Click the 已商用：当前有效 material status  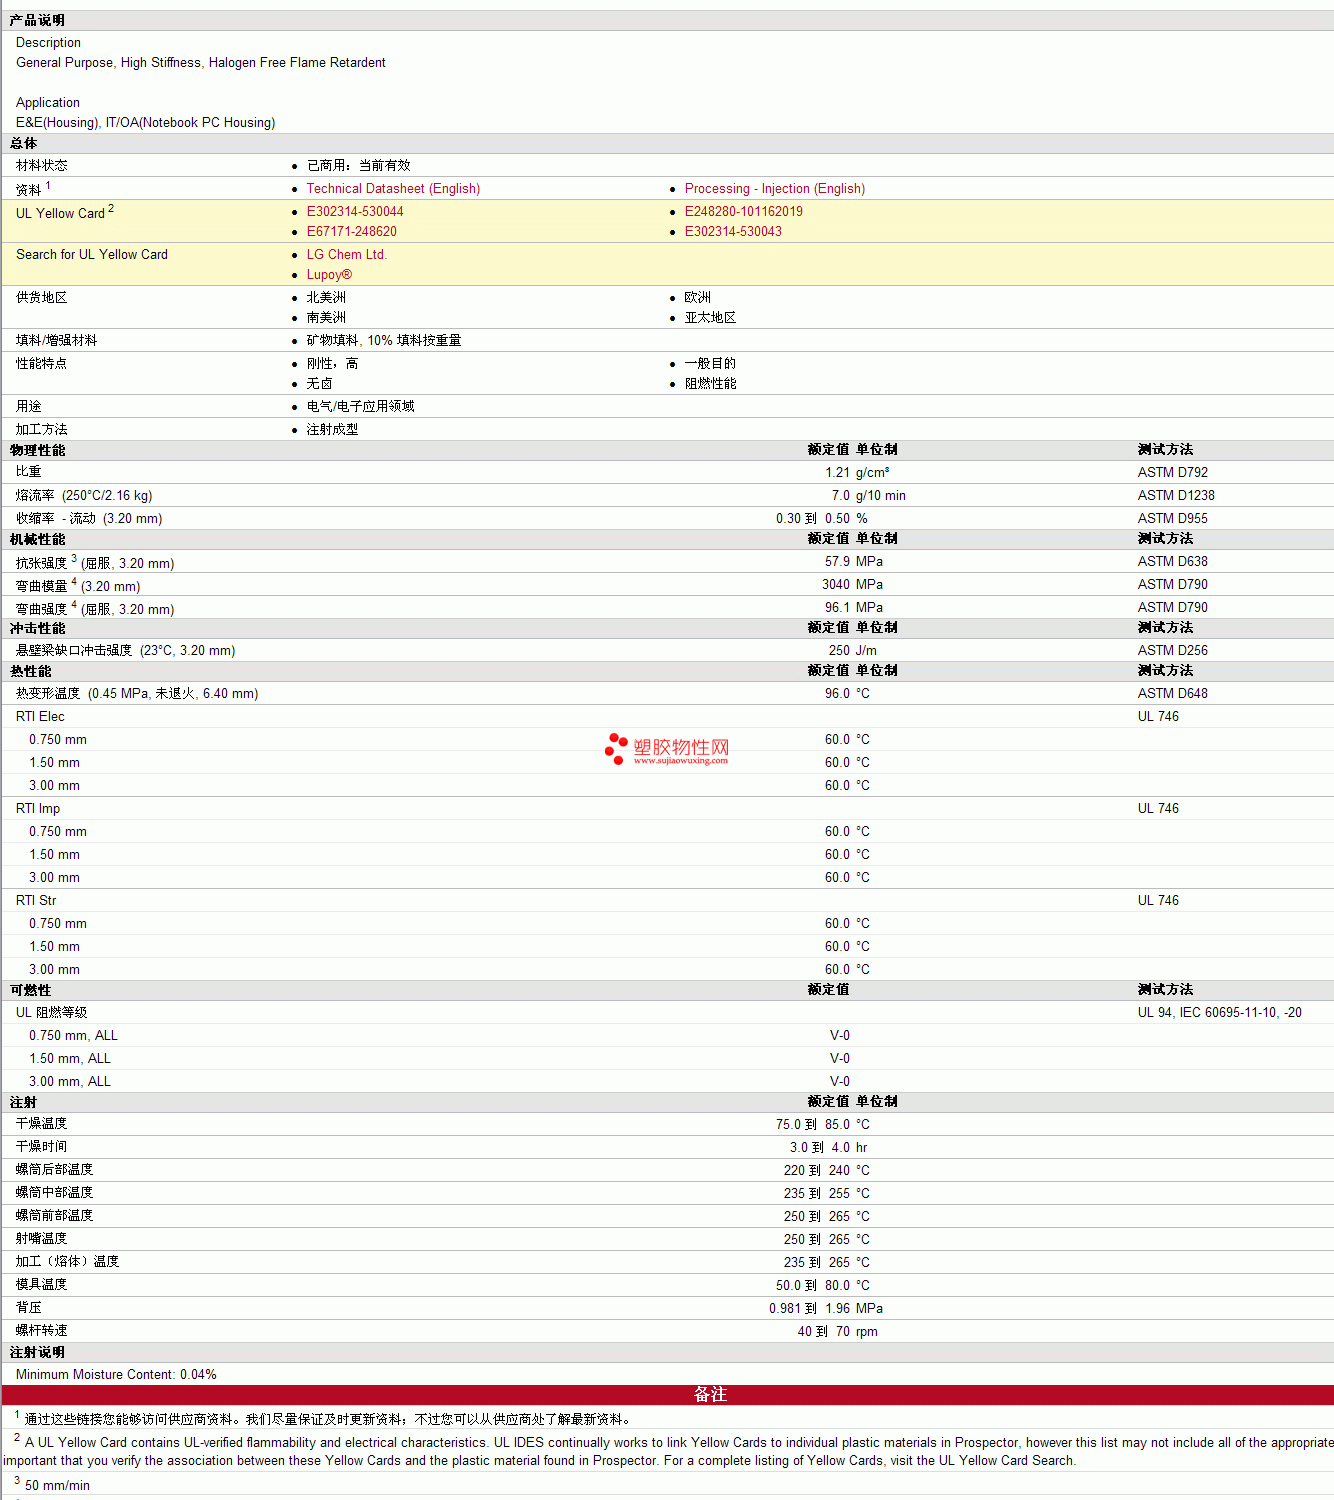358,165
